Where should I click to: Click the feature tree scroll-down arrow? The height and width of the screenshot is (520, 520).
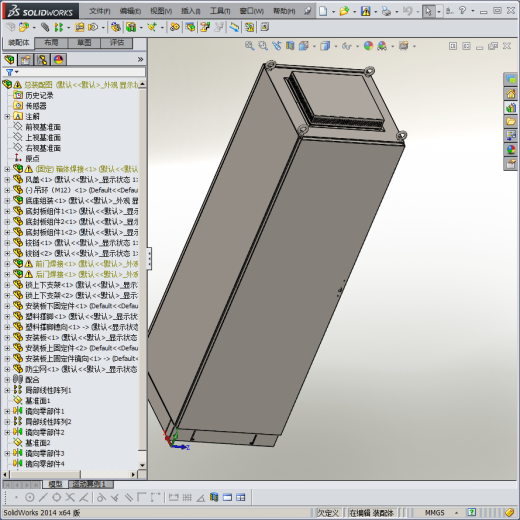[142, 465]
